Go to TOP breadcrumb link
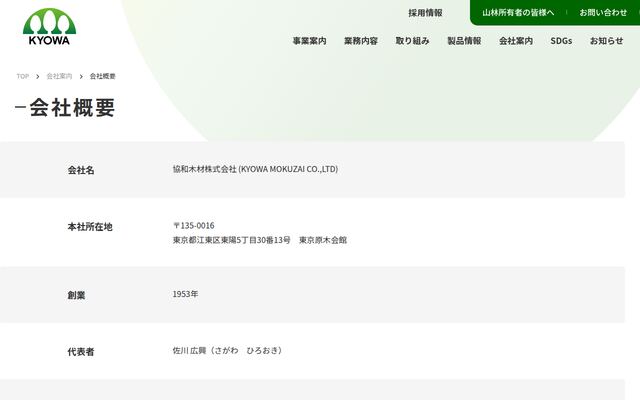Screen dimensions: 640x400 (x=22, y=76)
